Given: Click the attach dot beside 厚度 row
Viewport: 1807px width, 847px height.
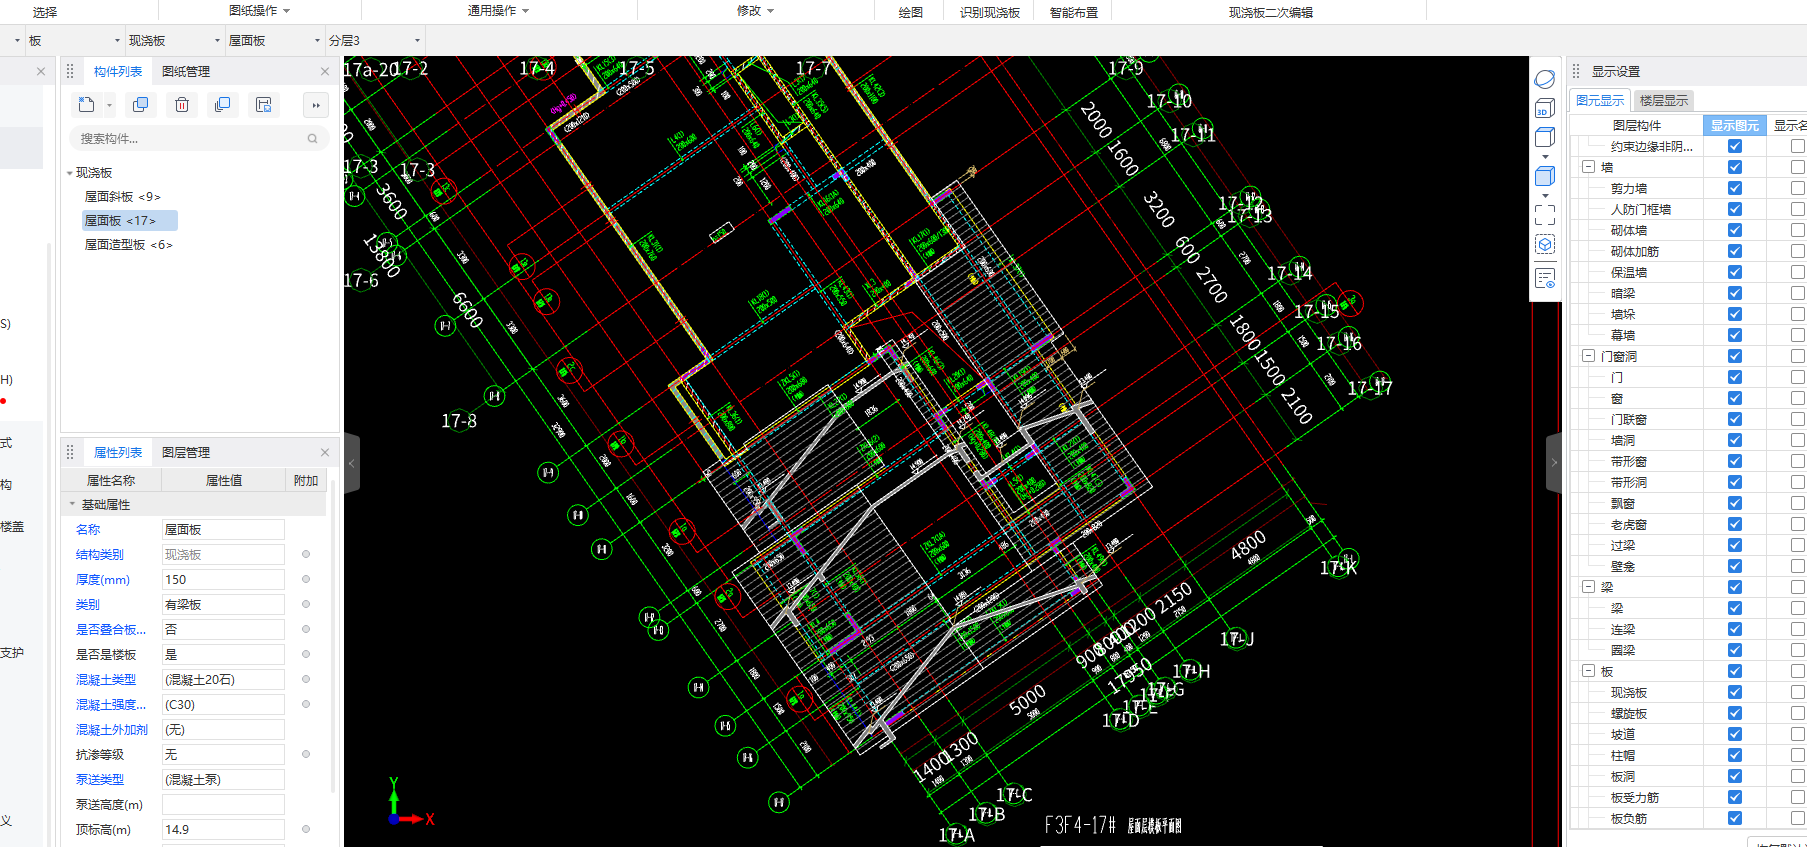Looking at the screenshot, I should pyautogui.click(x=306, y=579).
